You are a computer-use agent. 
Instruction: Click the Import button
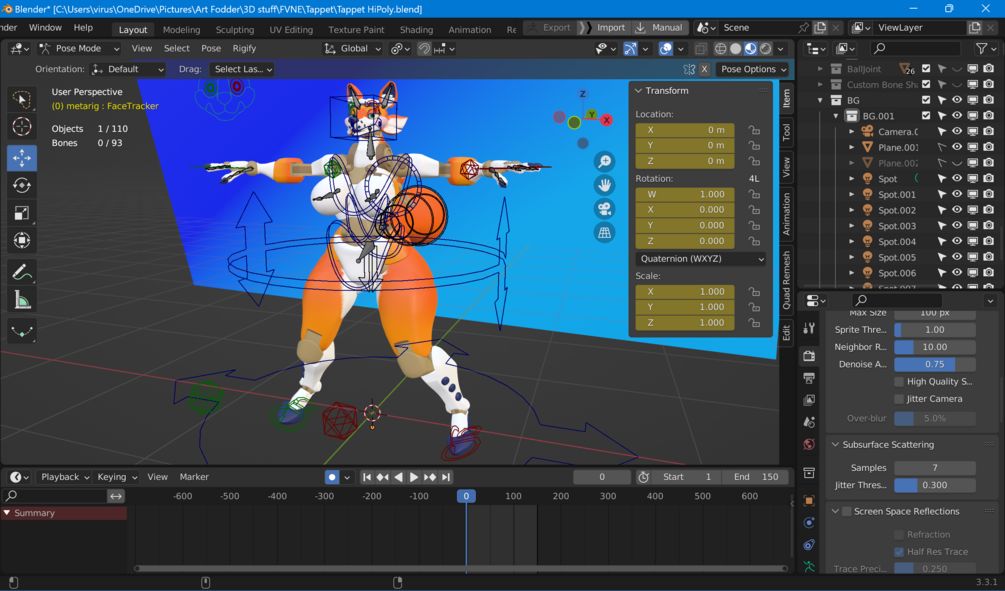(603, 28)
